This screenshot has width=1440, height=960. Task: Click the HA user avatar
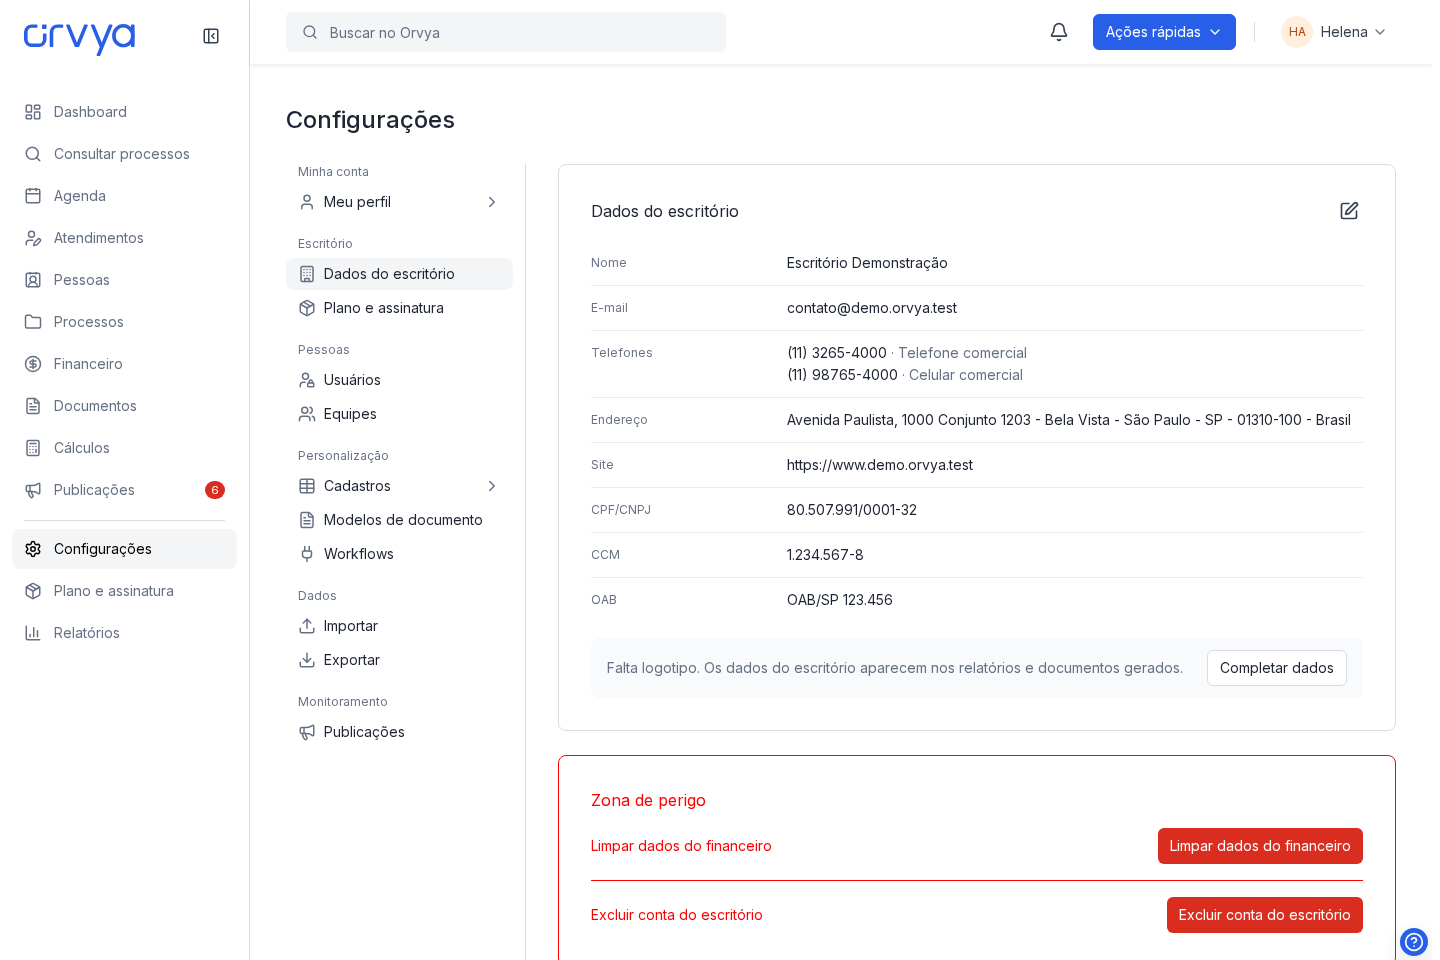tap(1297, 32)
